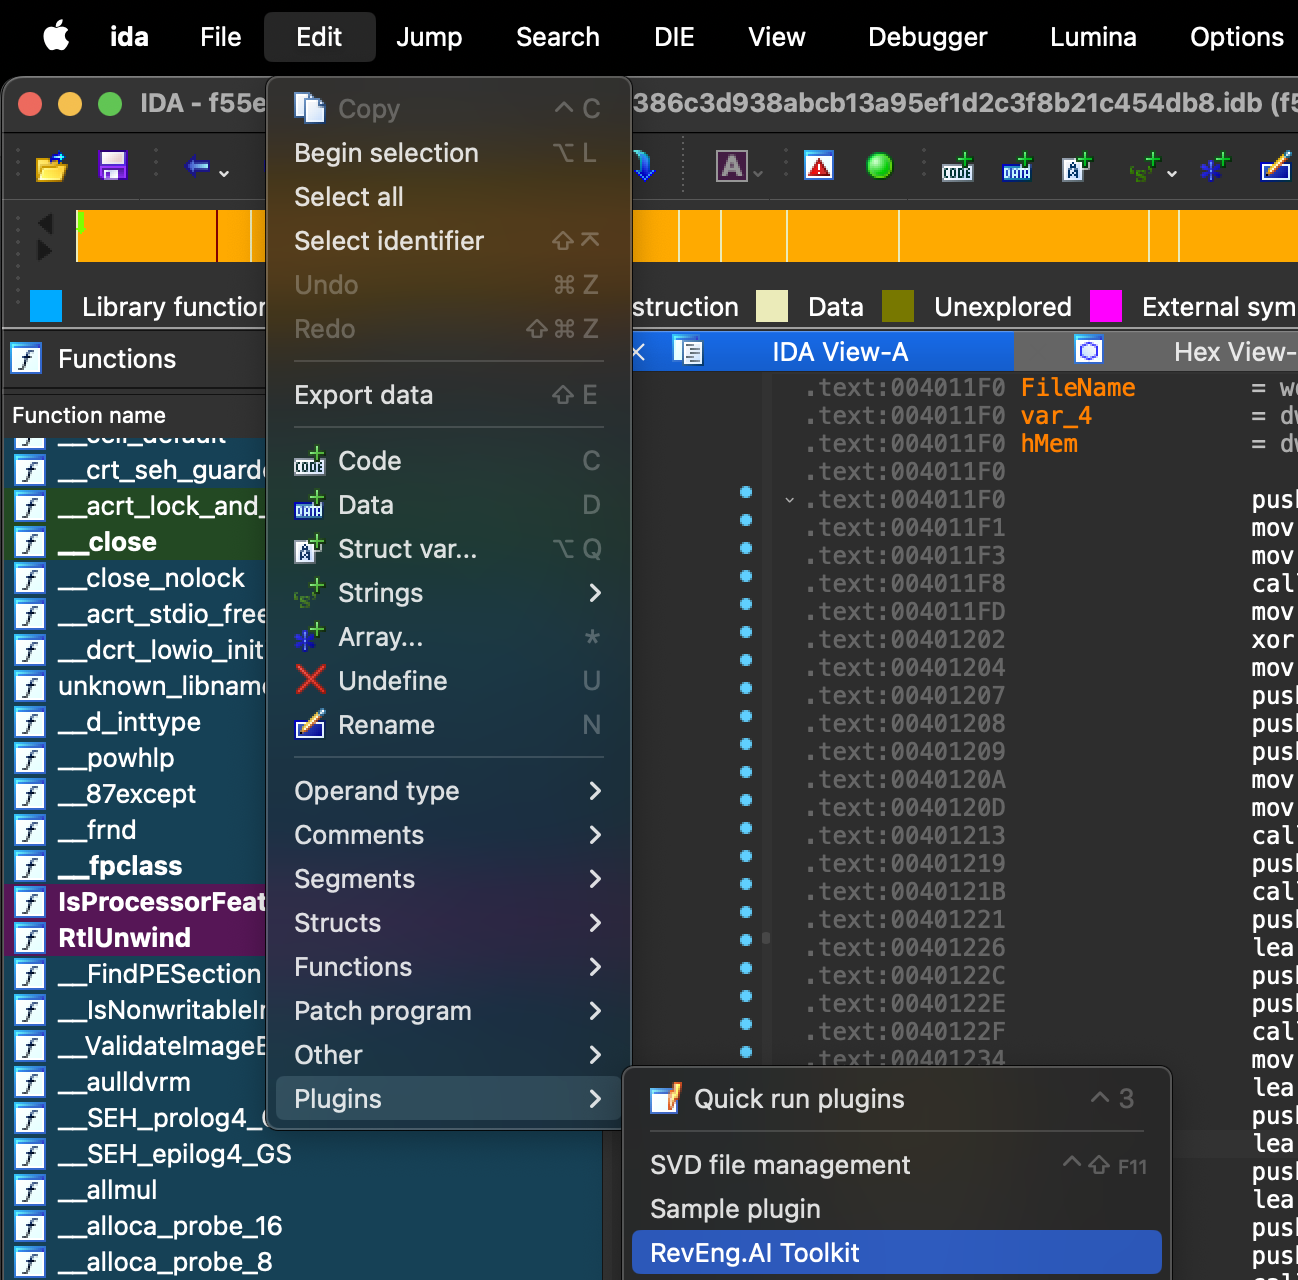Select __alloca_probe_16 function row
The image size is (1298, 1280).
(304, 1226)
